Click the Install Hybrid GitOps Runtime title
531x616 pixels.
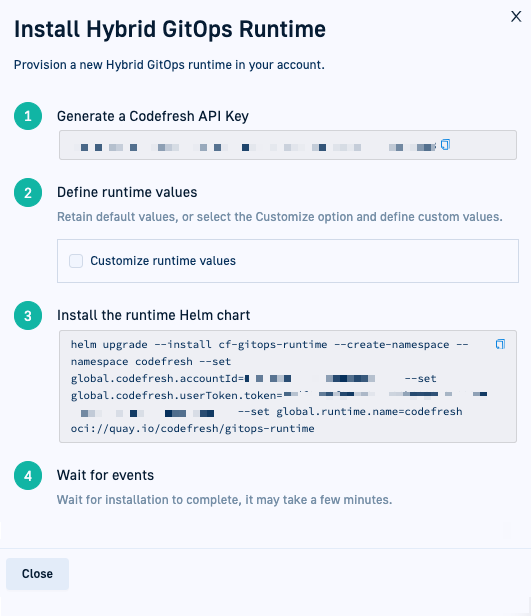(x=170, y=29)
